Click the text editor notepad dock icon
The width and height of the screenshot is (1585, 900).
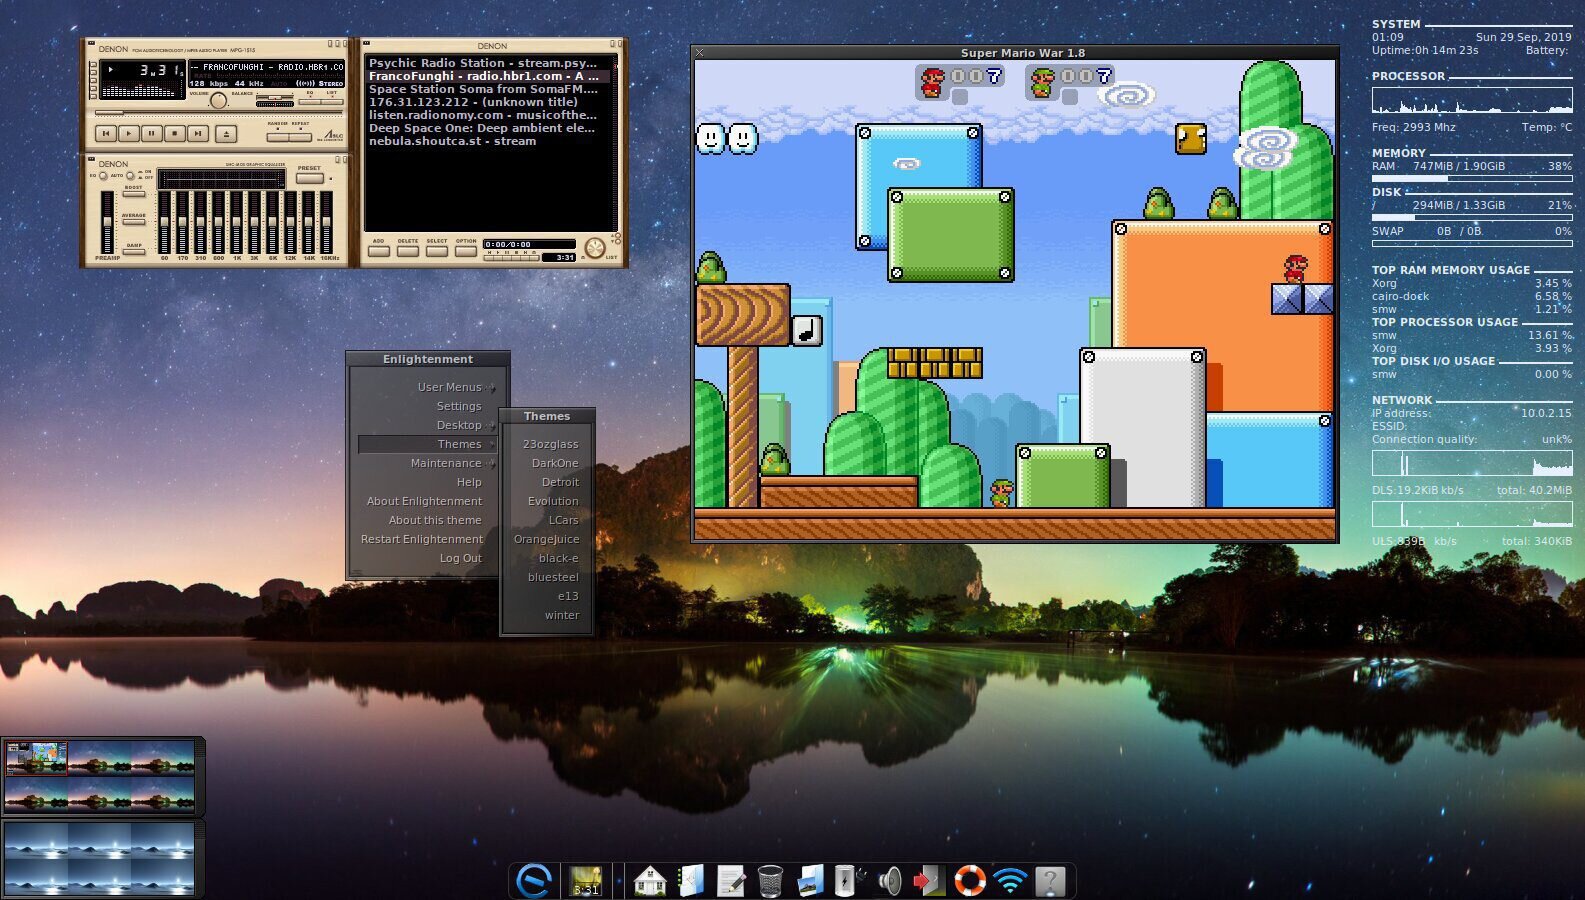[731, 881]
